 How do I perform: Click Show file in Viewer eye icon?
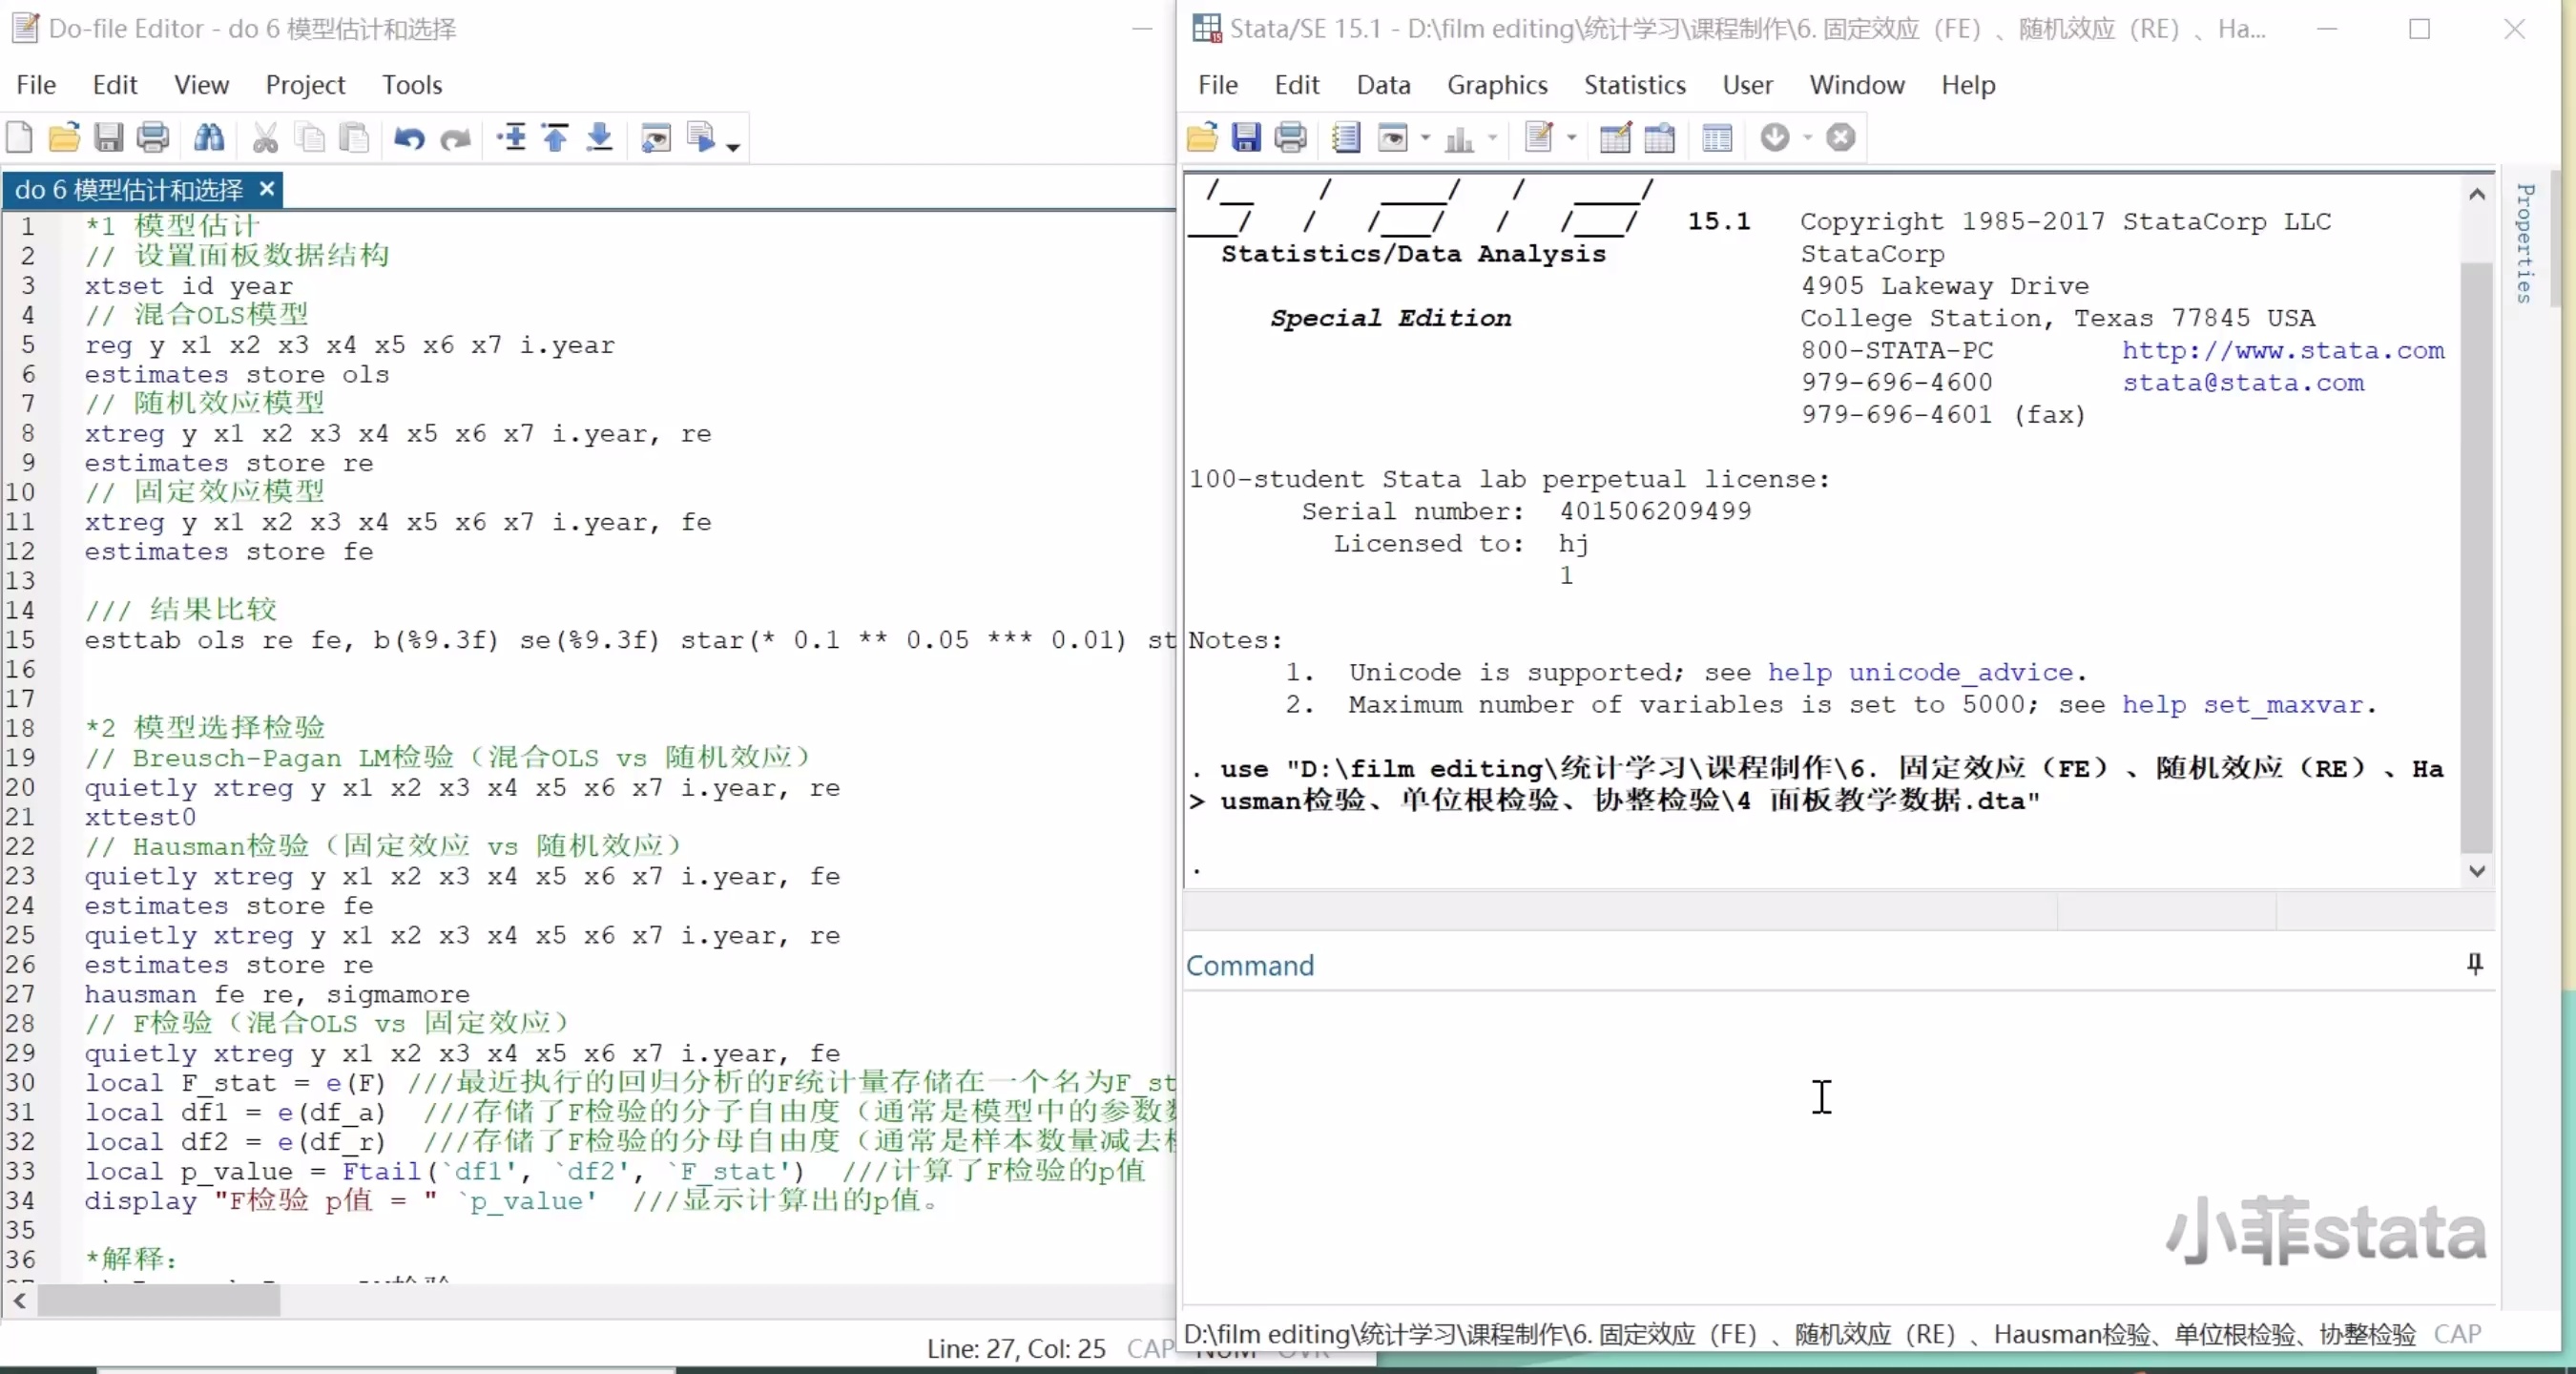656,137
